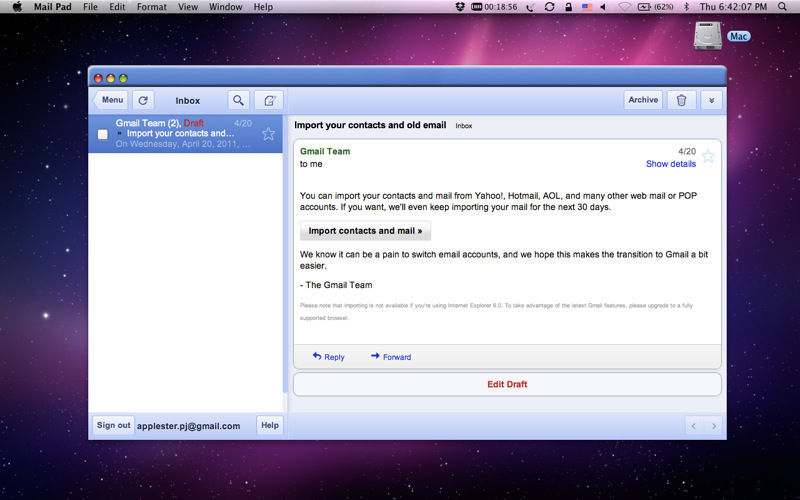The image size is (800, 500).
Task: Click the Dropbox menu bar icon
Action: tap(460, 7)
